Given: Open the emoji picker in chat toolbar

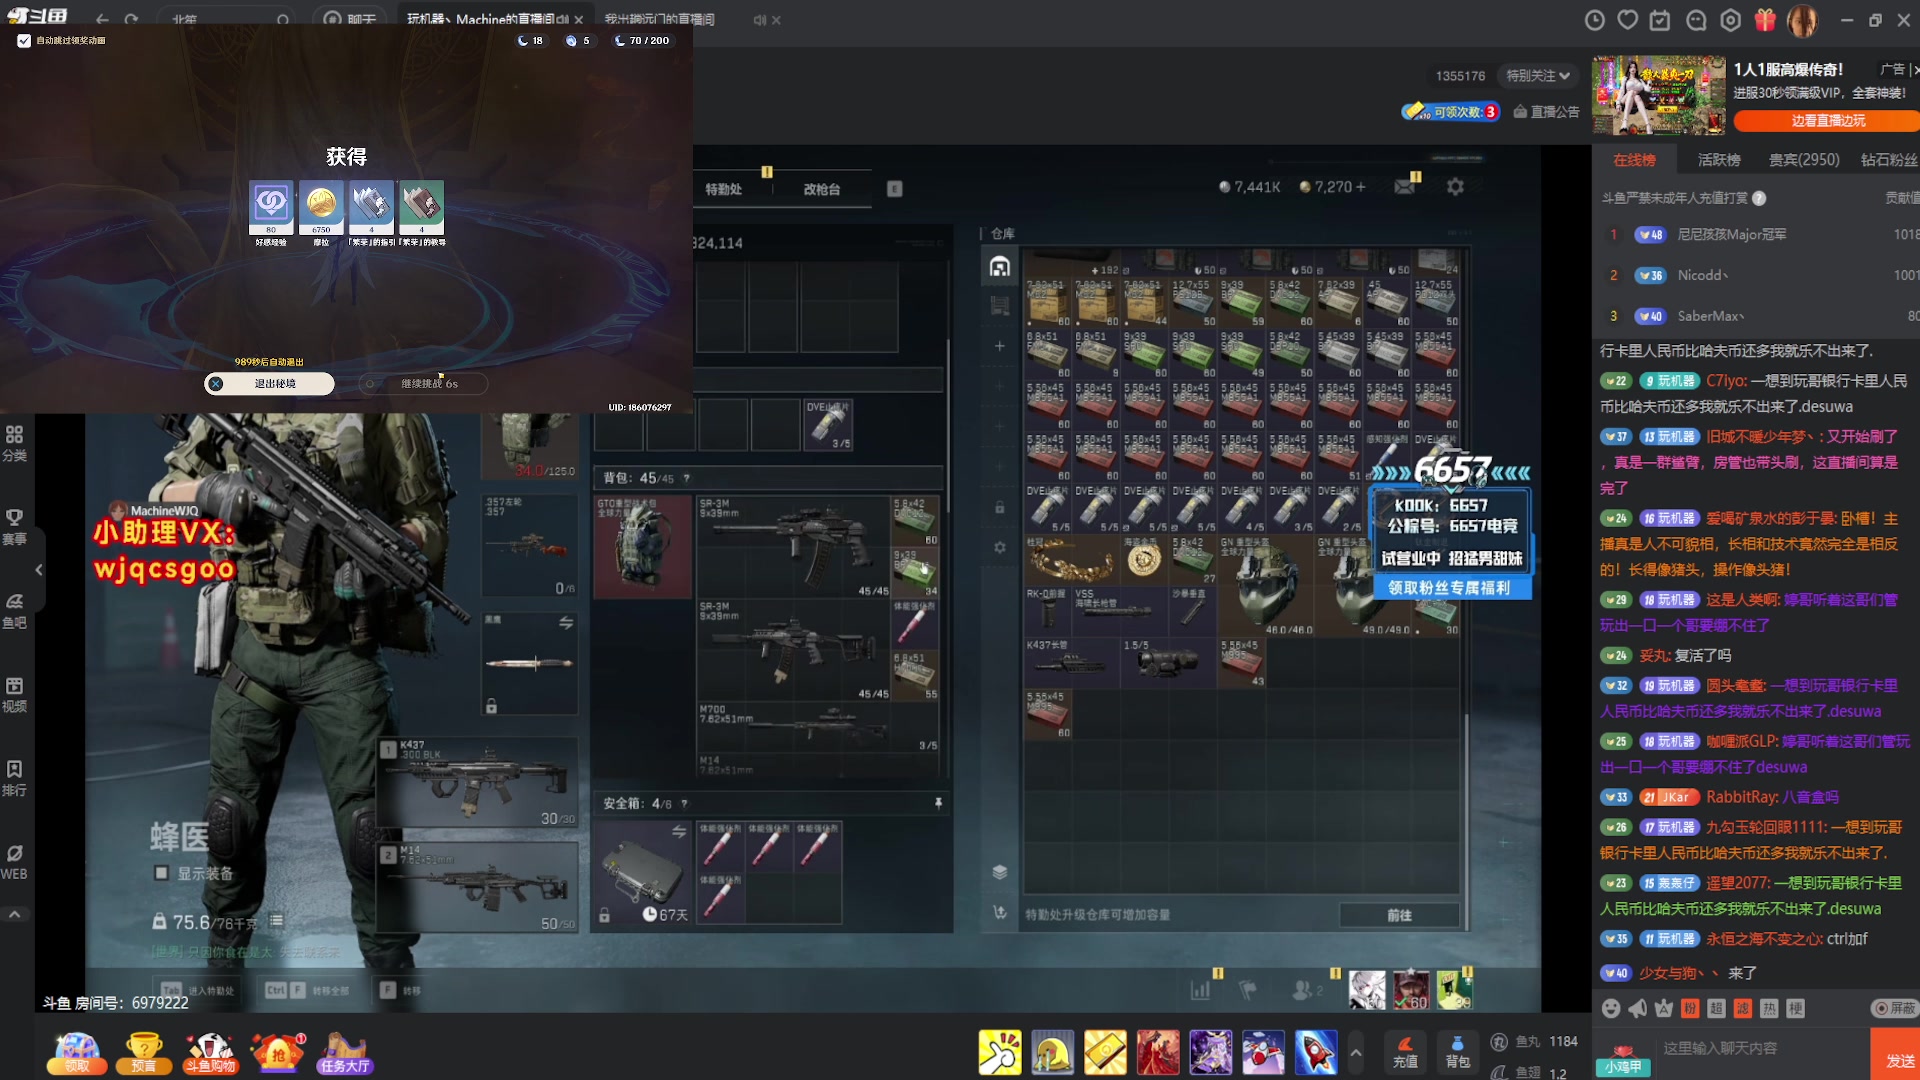Looking at the screenshot, I should pos(1611,1008).
